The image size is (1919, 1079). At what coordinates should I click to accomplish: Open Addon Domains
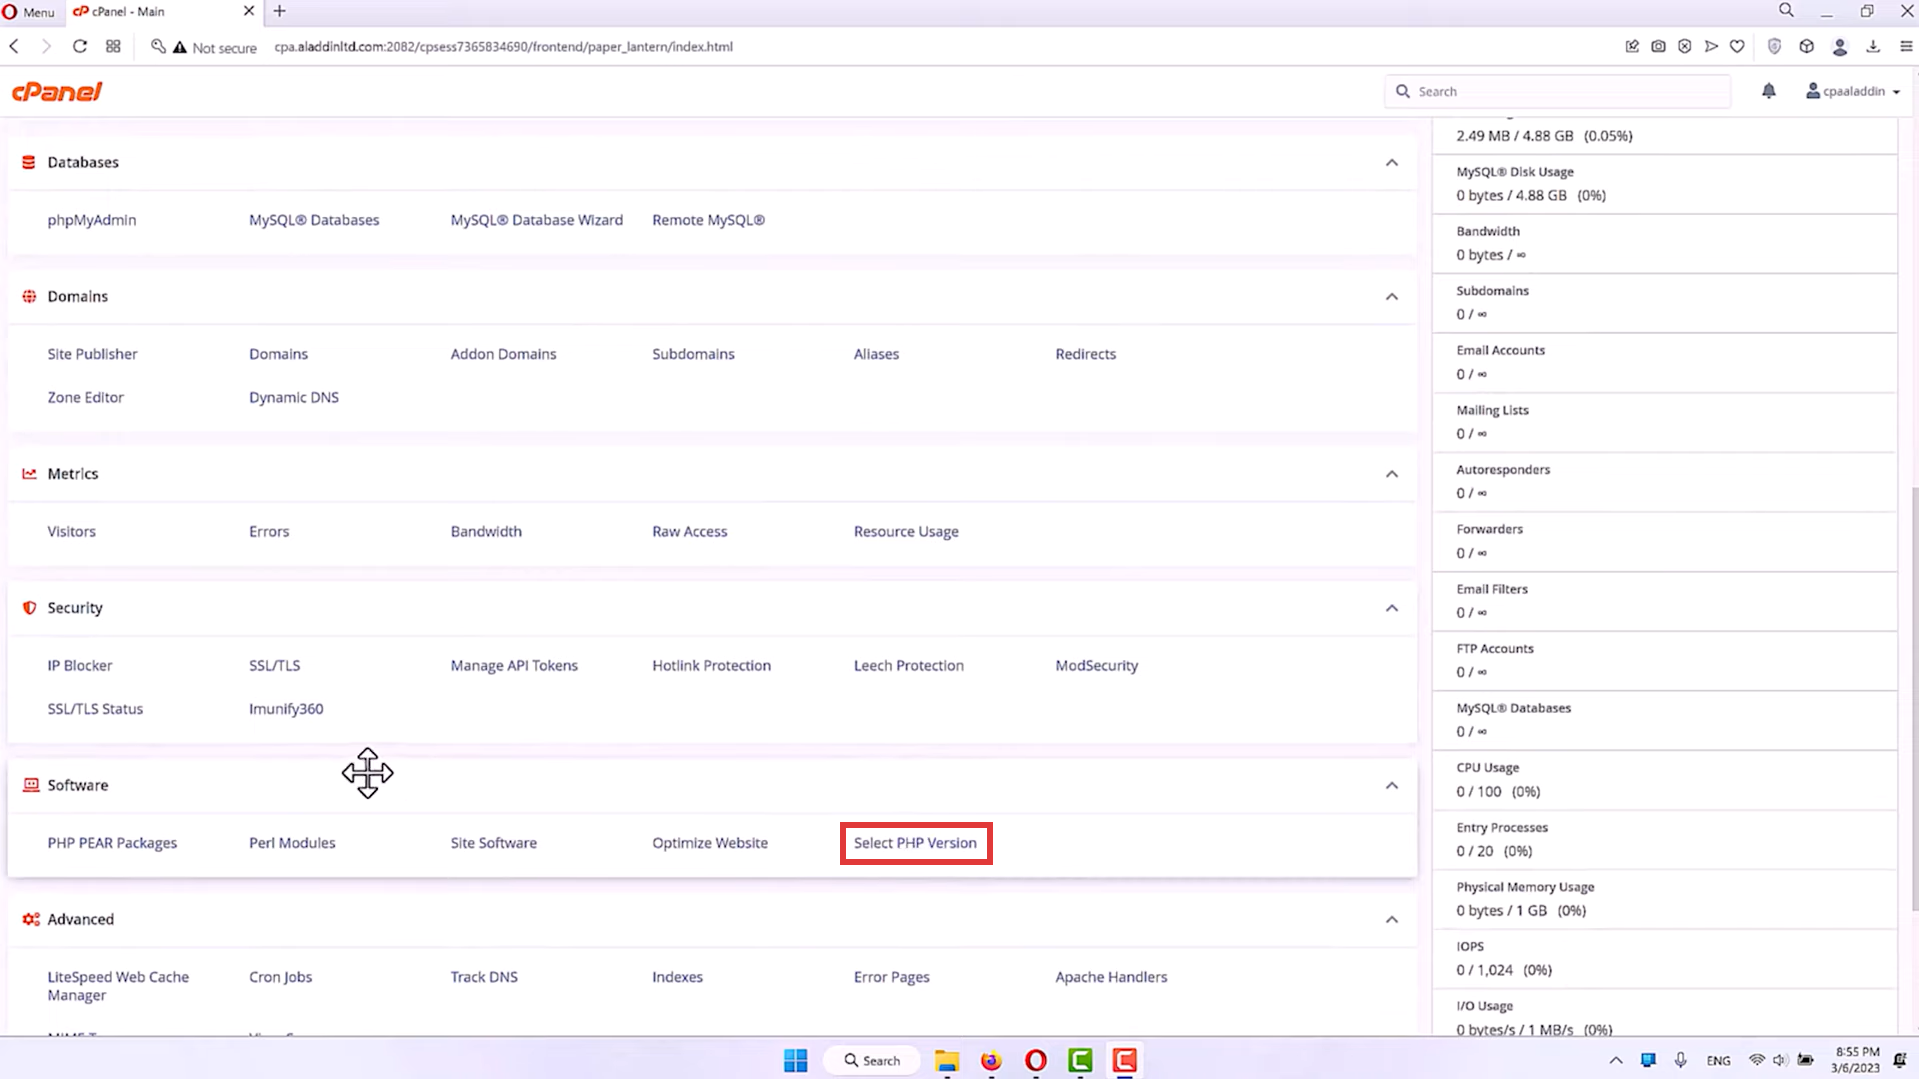coord(503,354)
